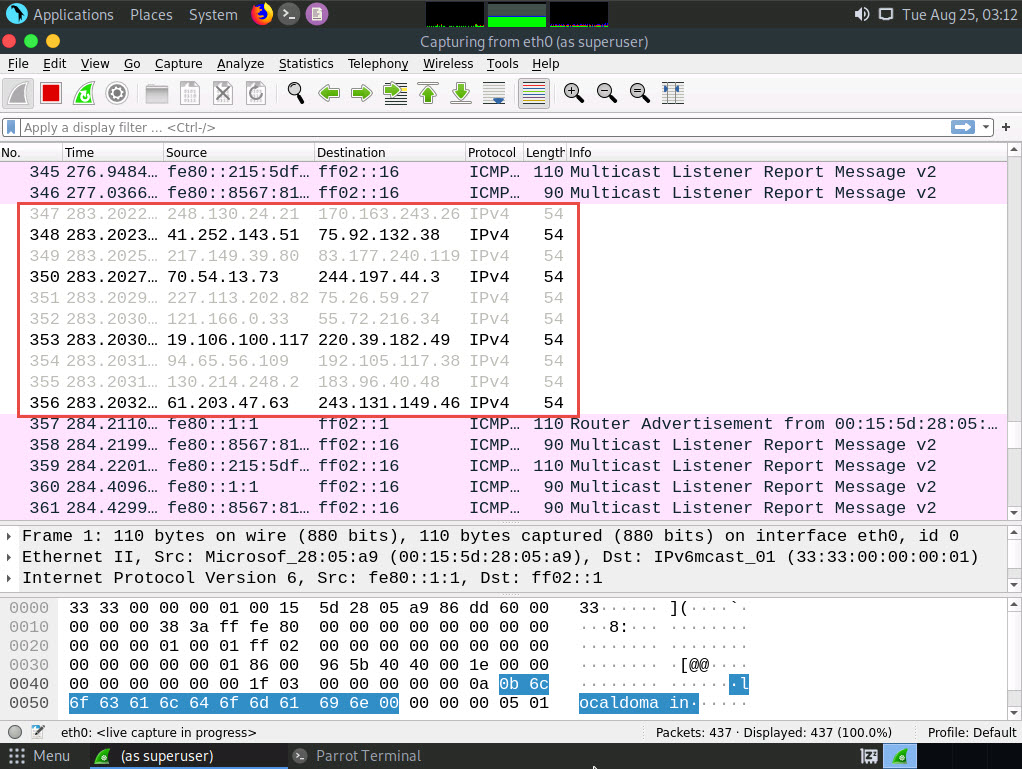
Task: Go to specified packet icon
Action: [395, 94]
